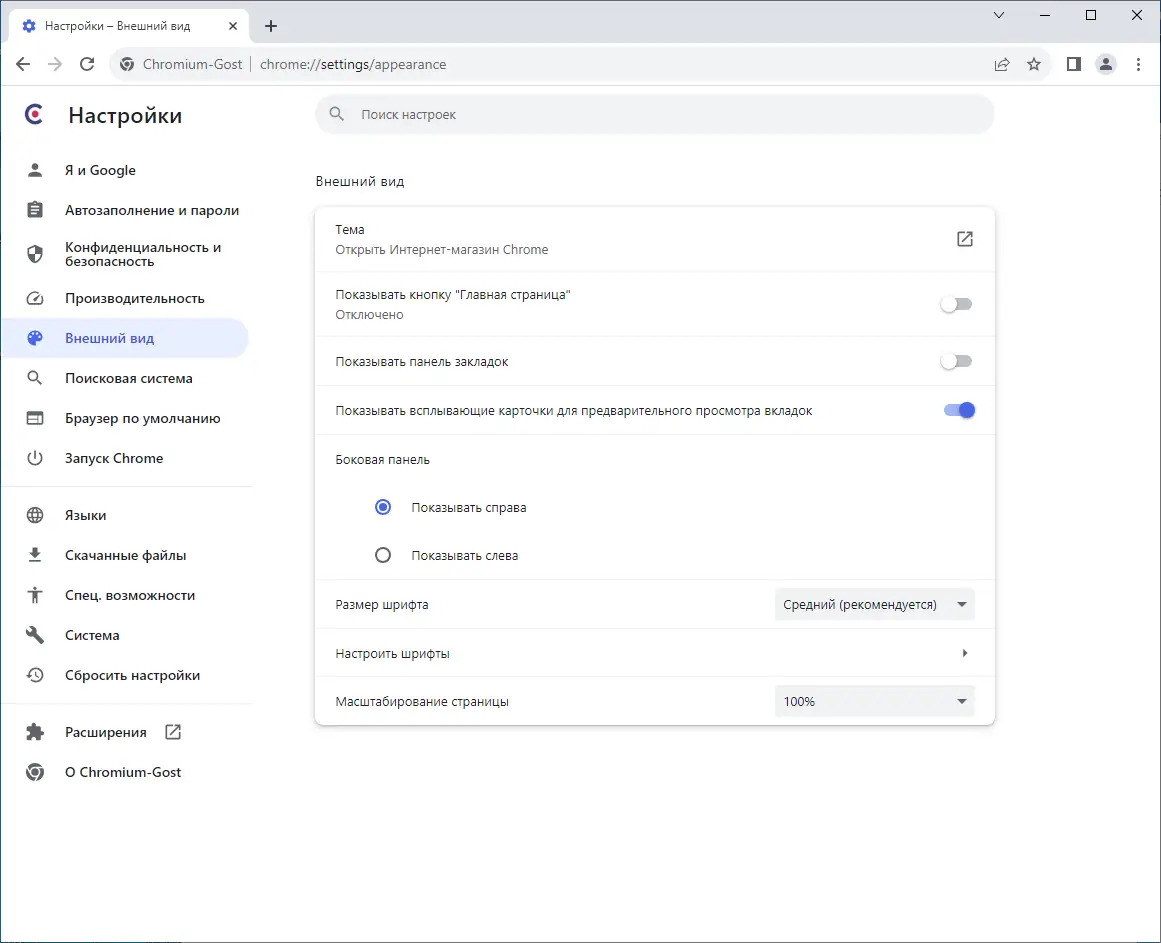This screenshot has width=1161, height=943.
Task: Click the reload page icon
Action: click(87, 64)
